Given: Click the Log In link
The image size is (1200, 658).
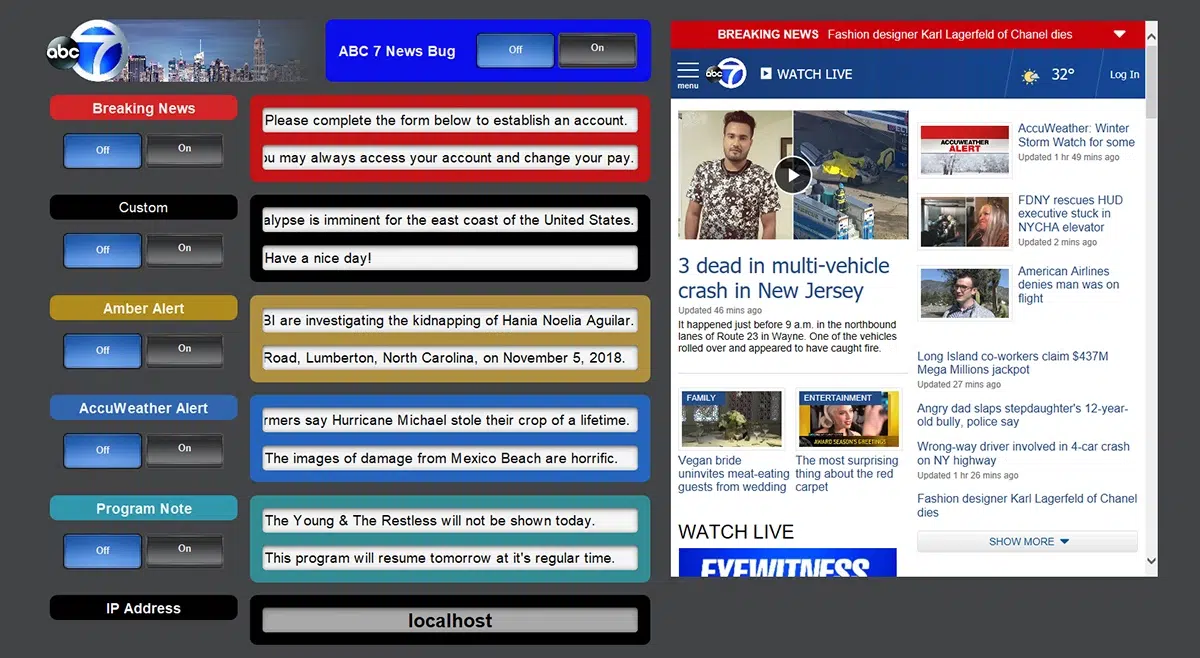Looking at the screenshot, I should (x=1124, y=75).
